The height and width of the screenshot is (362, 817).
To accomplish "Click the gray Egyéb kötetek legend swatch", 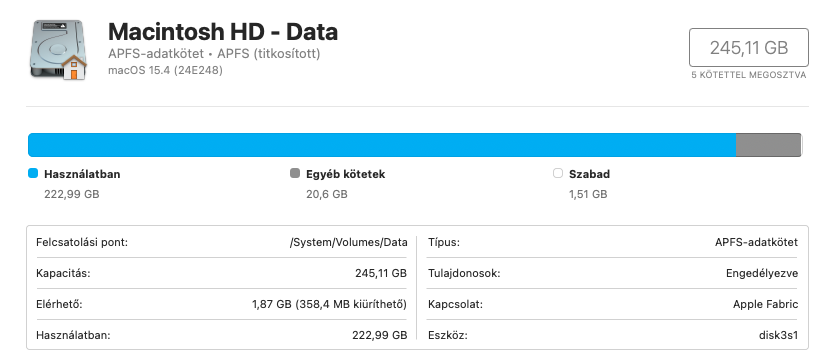I will click(x=295, y=173).
